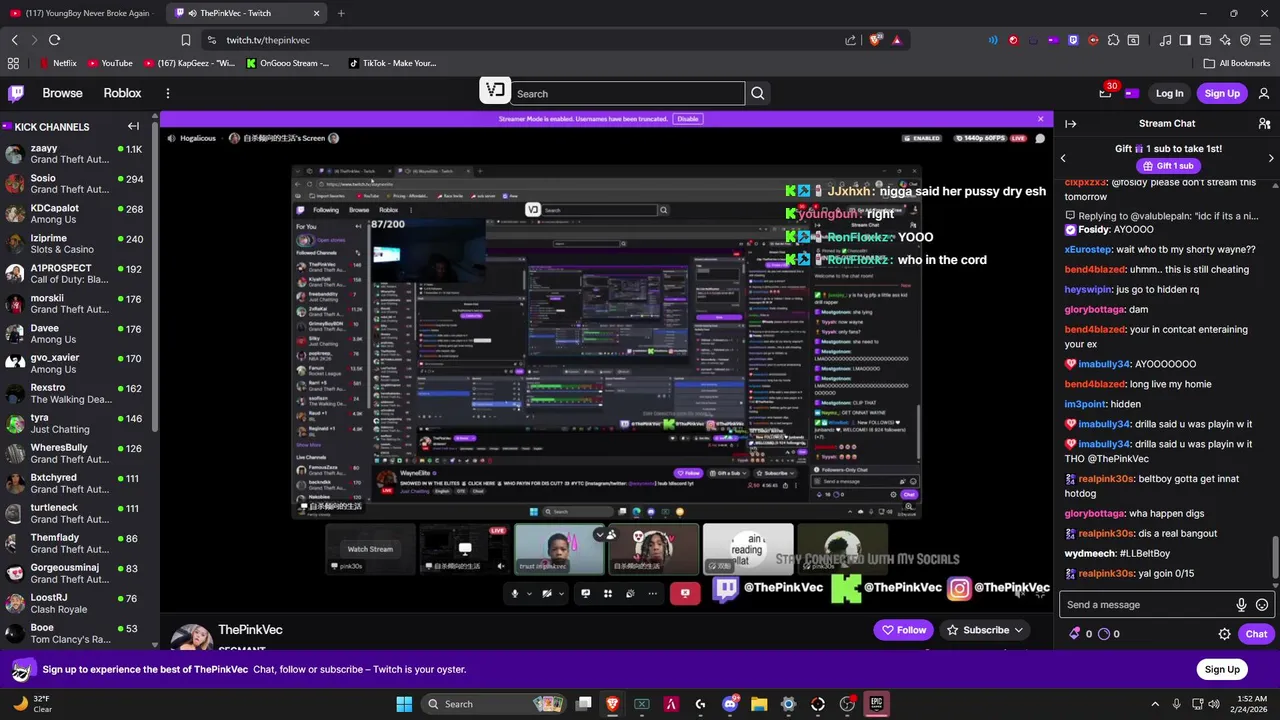The image size is (1280, 720).
Task: Open chat settings gear
Action: 1224,634
